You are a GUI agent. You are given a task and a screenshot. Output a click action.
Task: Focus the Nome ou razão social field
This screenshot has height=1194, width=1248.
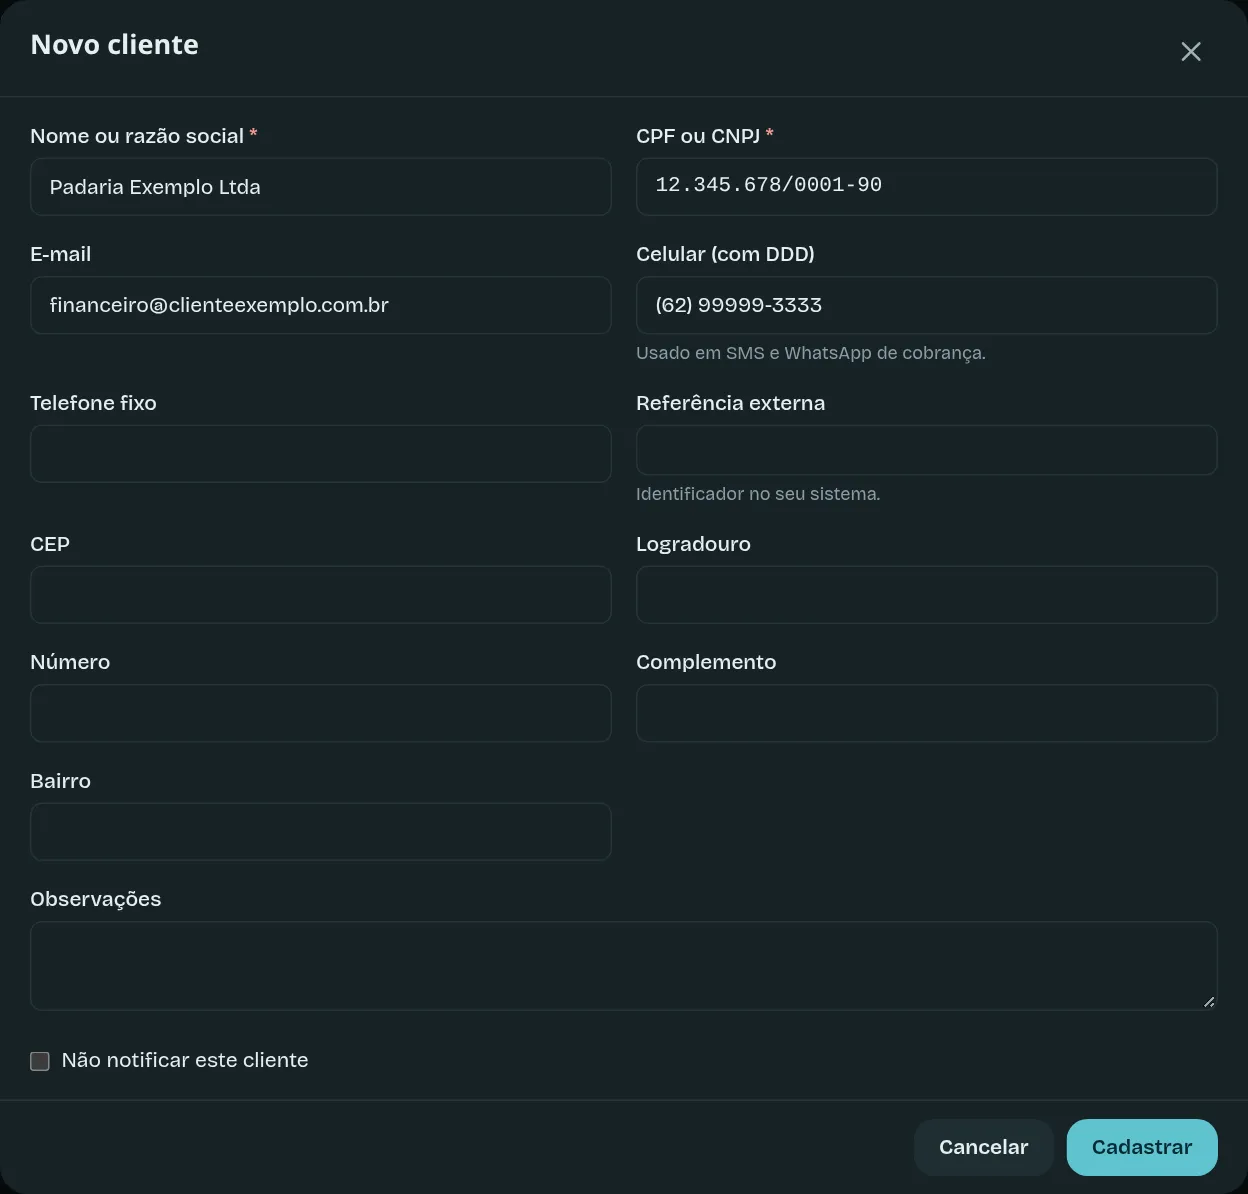[321, 187]
